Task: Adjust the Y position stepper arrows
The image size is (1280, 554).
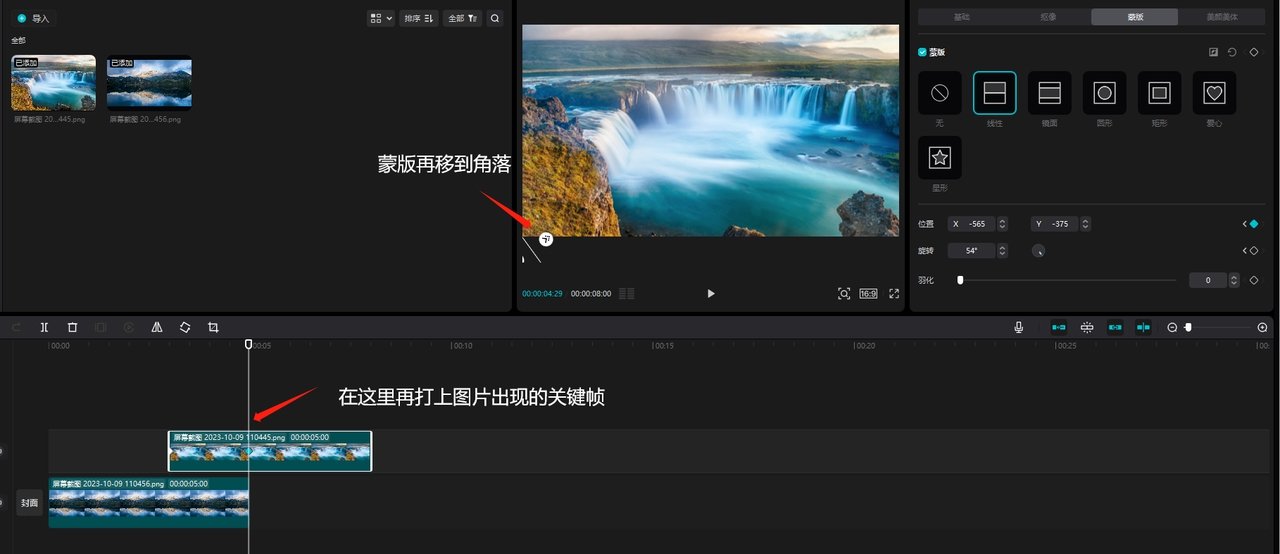Action: (x=1086, y=224)
